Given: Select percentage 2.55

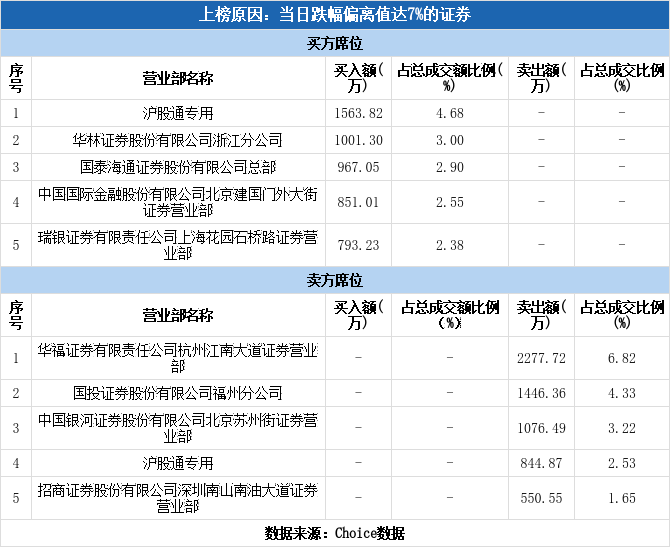Looking at the screenshot, I should coord(450,202).
